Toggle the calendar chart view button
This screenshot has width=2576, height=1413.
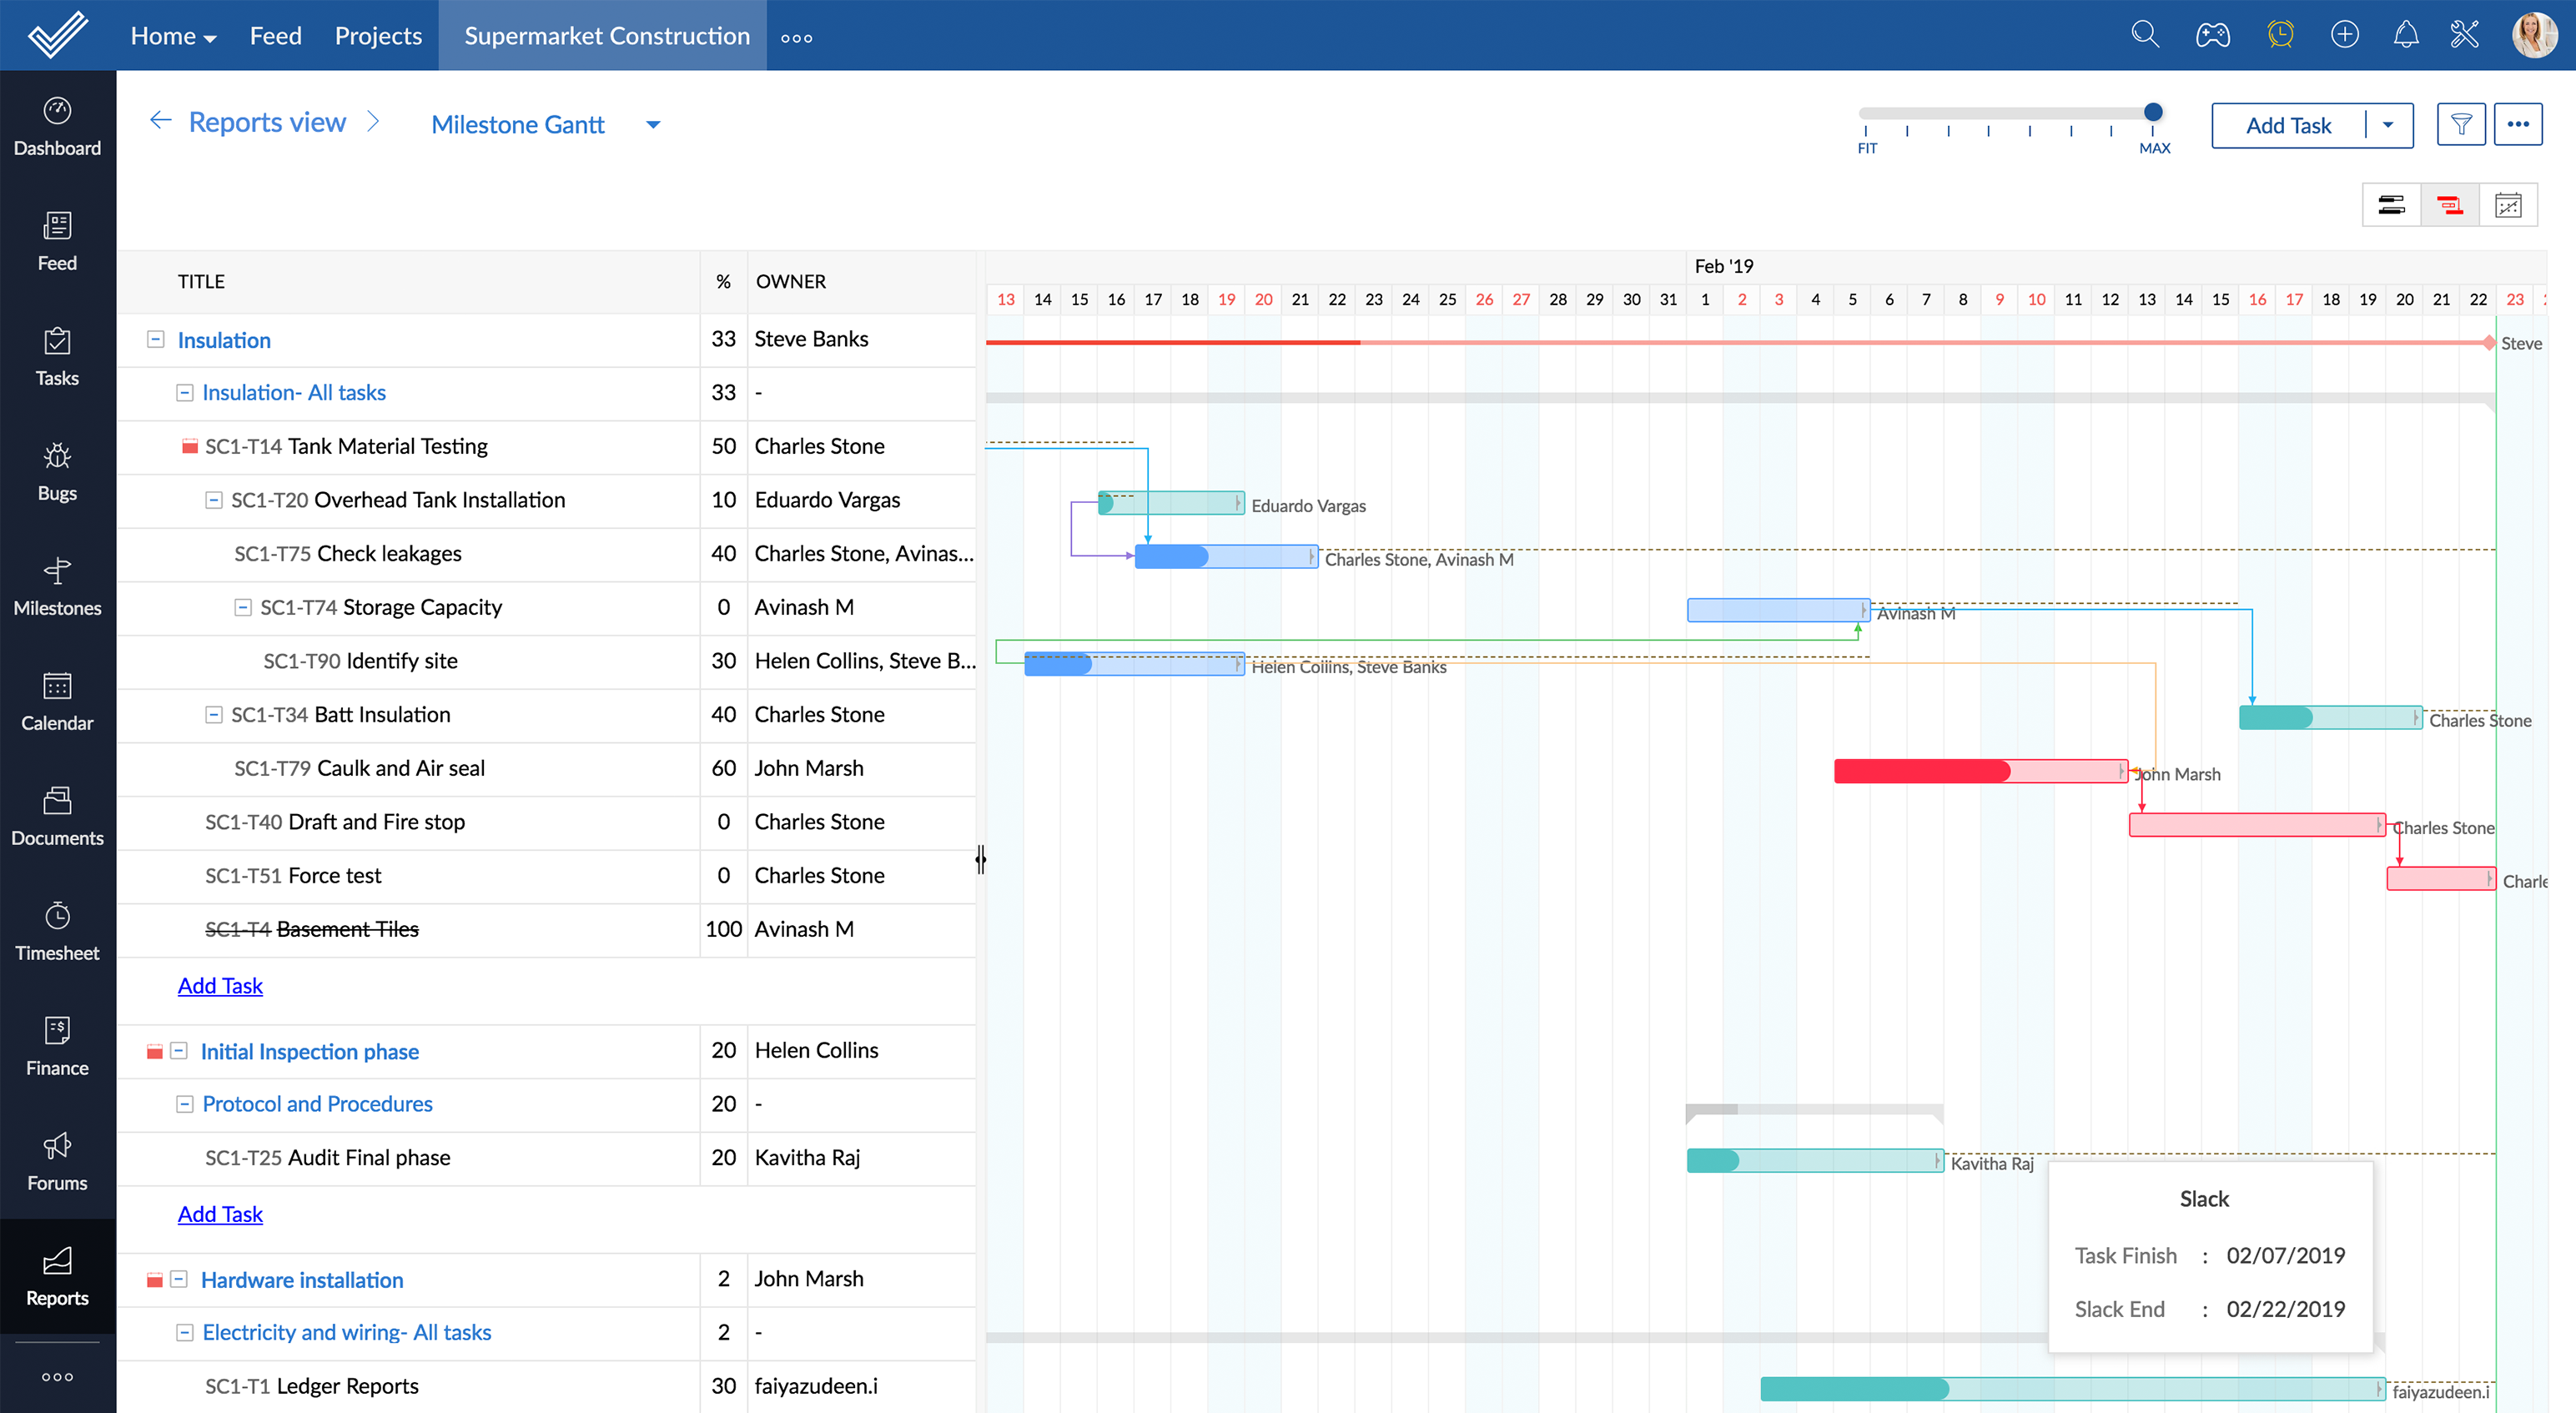pyautogui.click(x=2508, y=206)
